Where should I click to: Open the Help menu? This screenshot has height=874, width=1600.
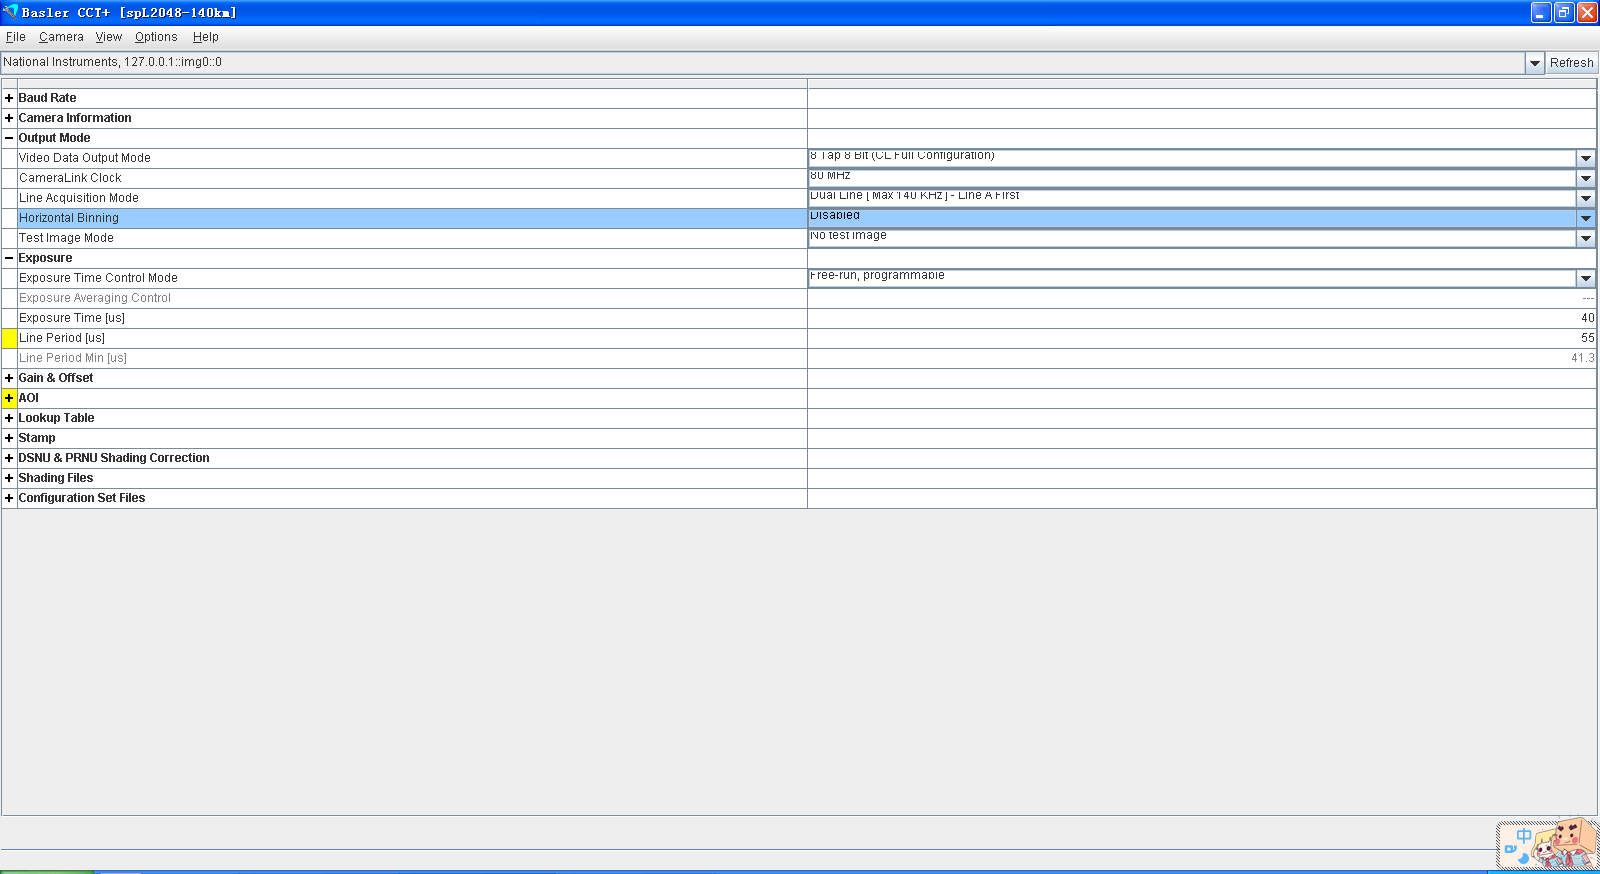pos(206,37)
